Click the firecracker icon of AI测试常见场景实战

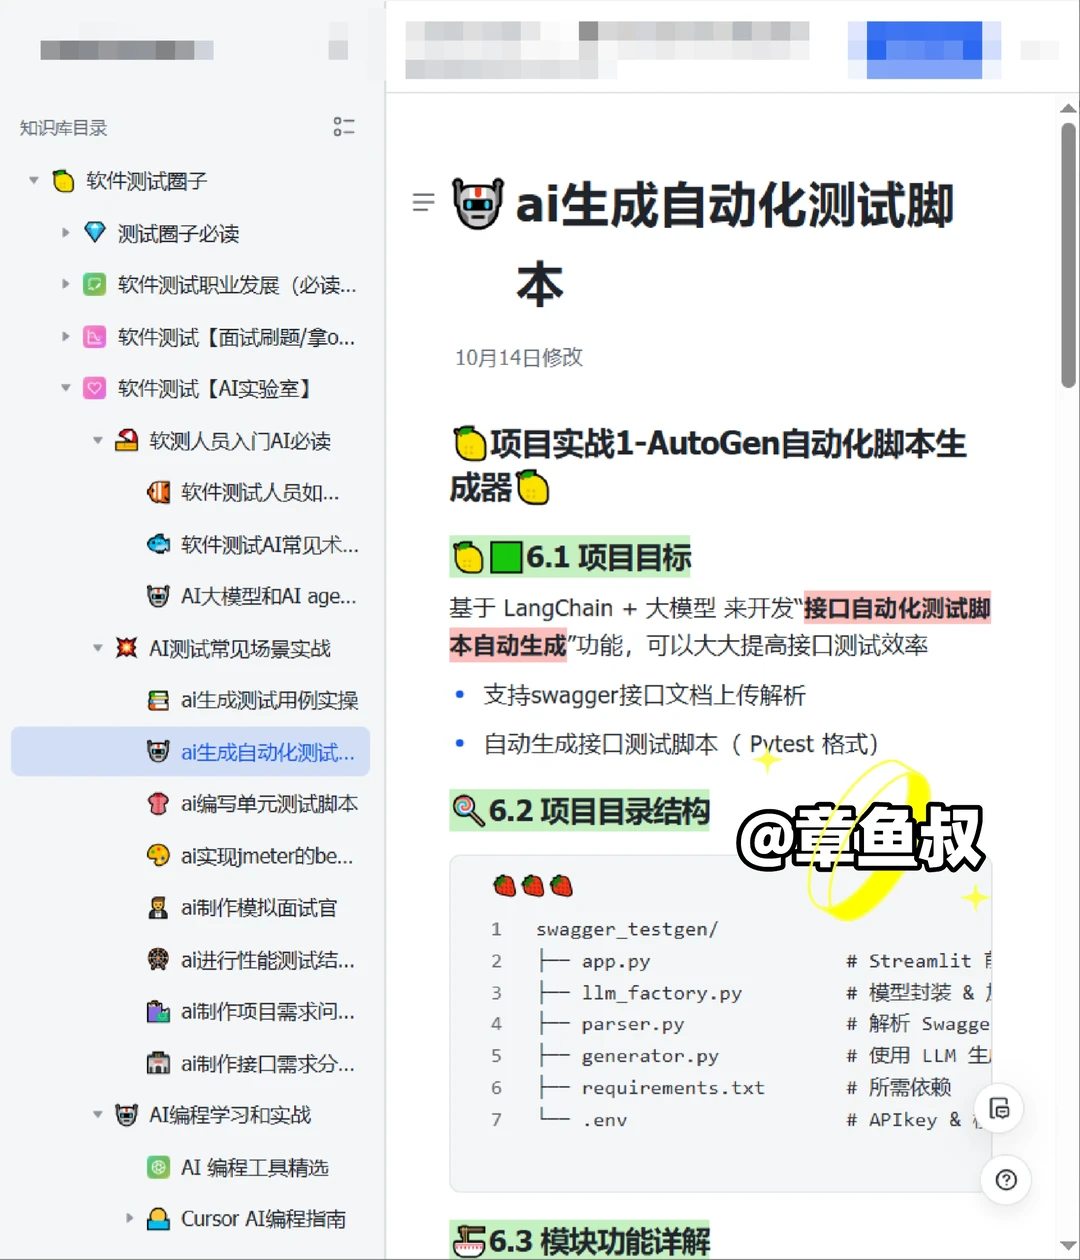[127, 648]
